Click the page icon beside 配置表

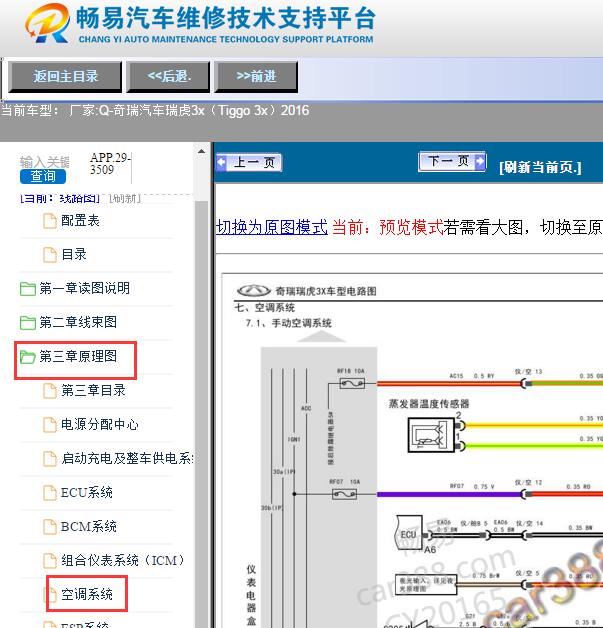50,221
